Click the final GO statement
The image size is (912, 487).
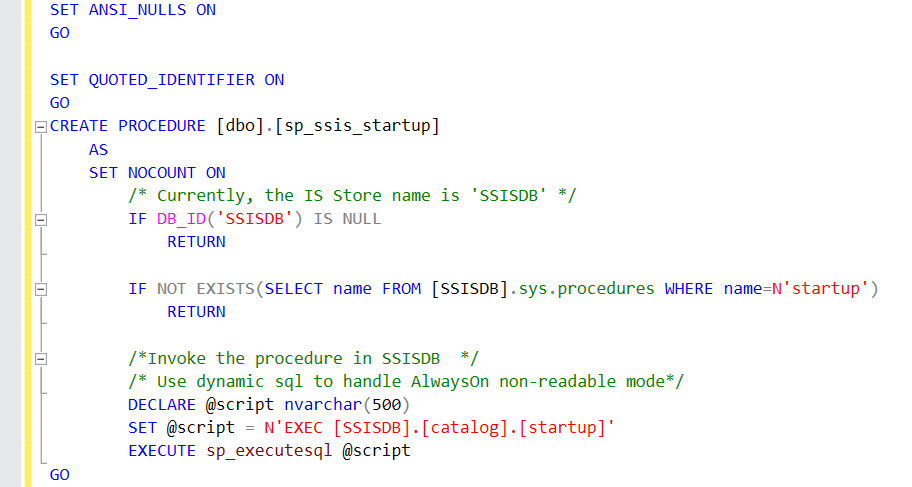click(60, 474)
